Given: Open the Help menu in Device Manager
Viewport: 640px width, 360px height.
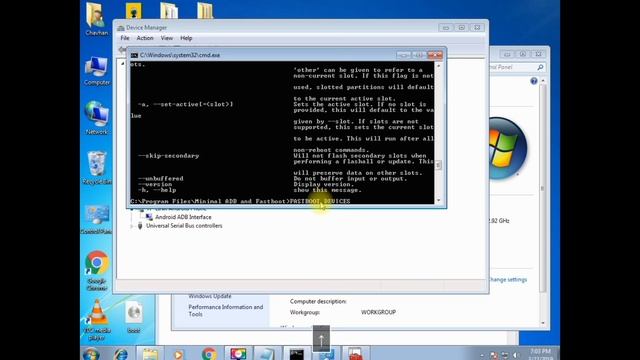Looking at the screenshot, I should (186, 38).
